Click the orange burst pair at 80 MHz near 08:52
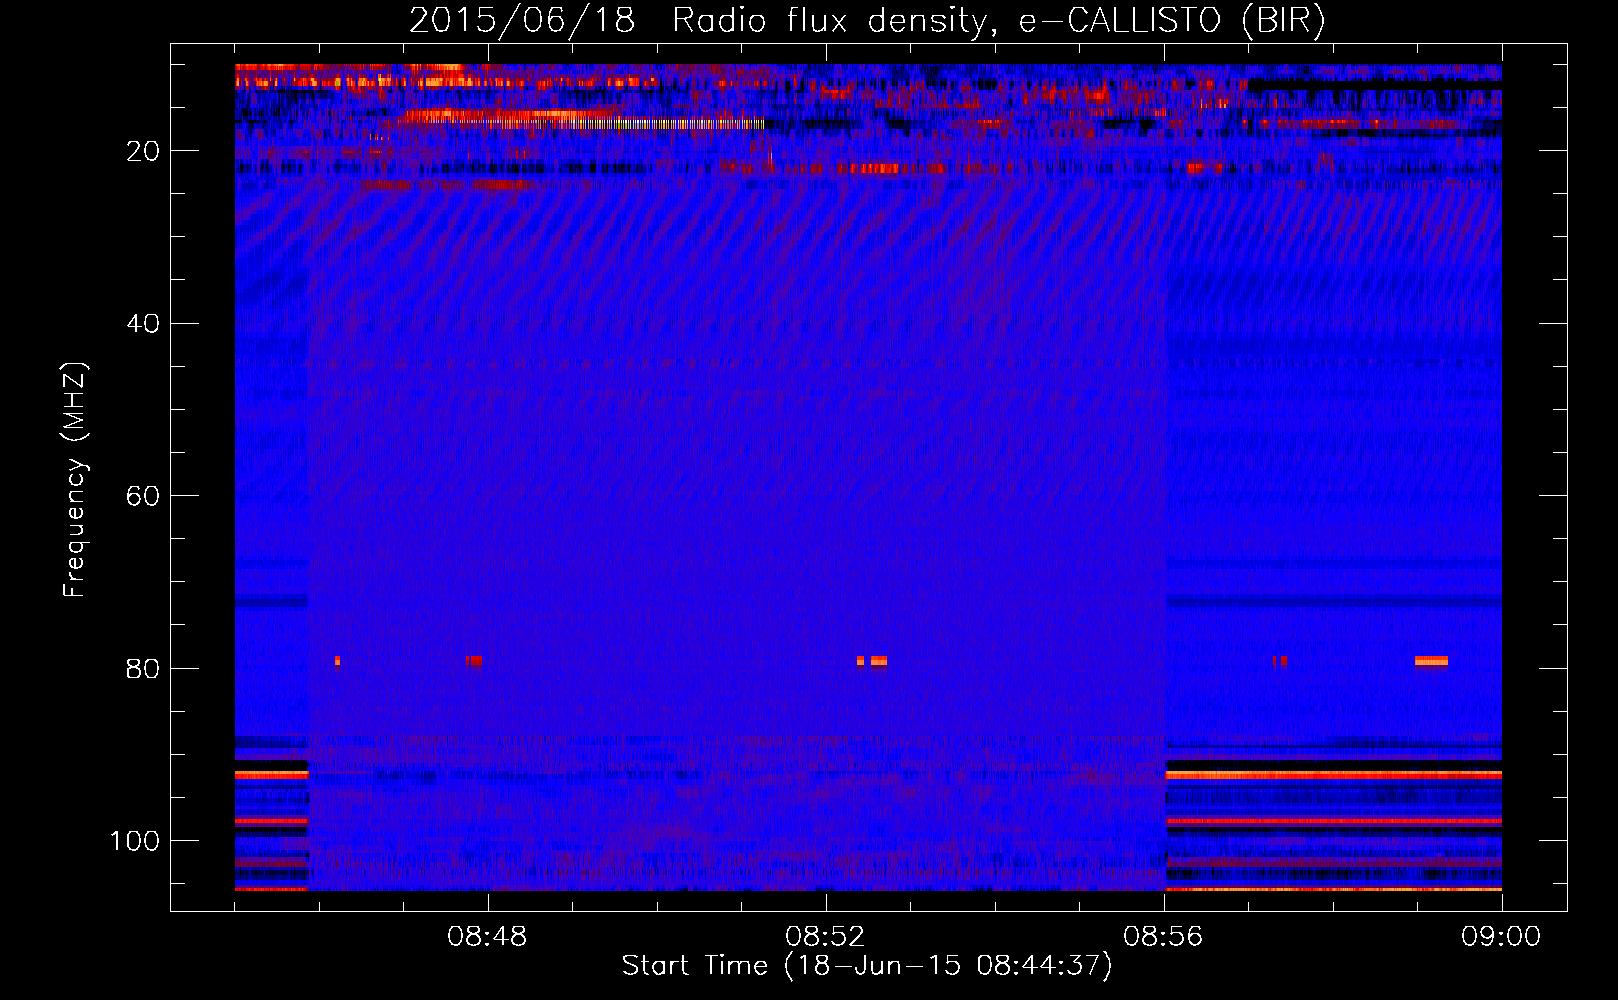The width and height of the screenshot is (1618, 1000). click(872, 661)
